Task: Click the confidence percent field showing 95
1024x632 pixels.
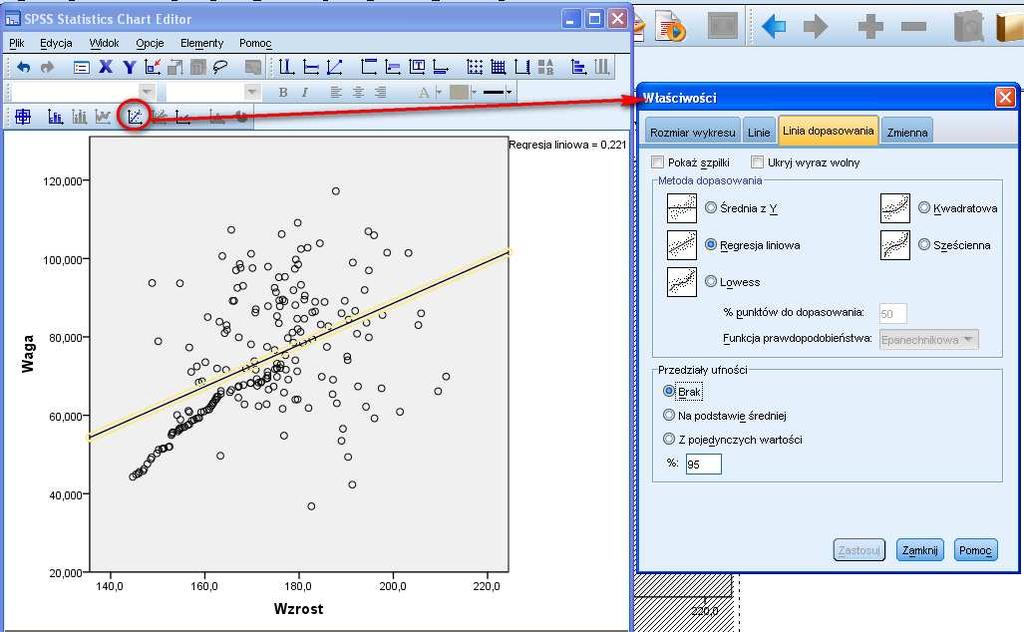Action: point(703,464)
